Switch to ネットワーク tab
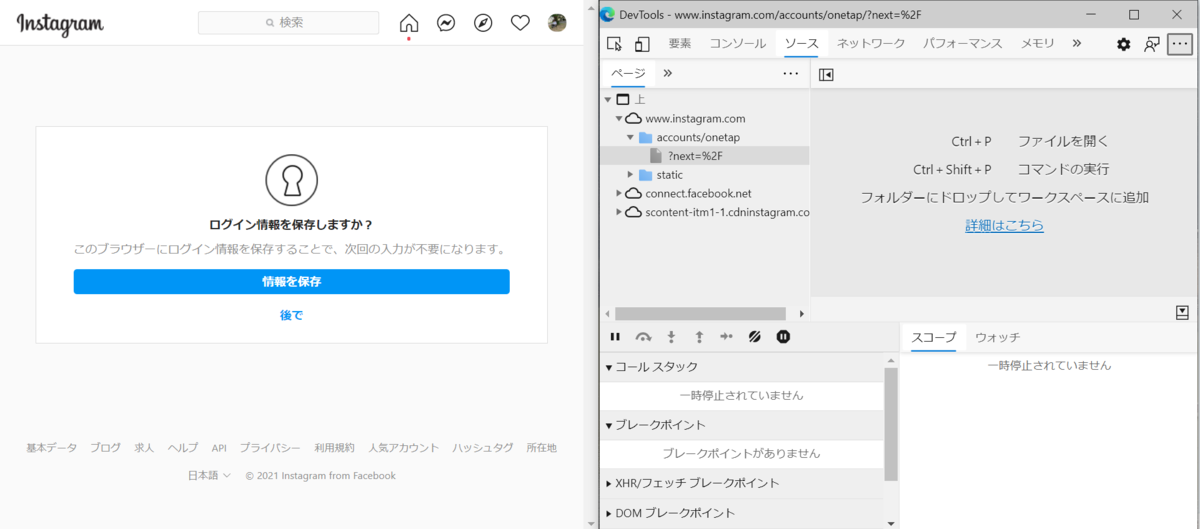Image resolution: width=1200 pixels, height=529 pixels. 870,44
